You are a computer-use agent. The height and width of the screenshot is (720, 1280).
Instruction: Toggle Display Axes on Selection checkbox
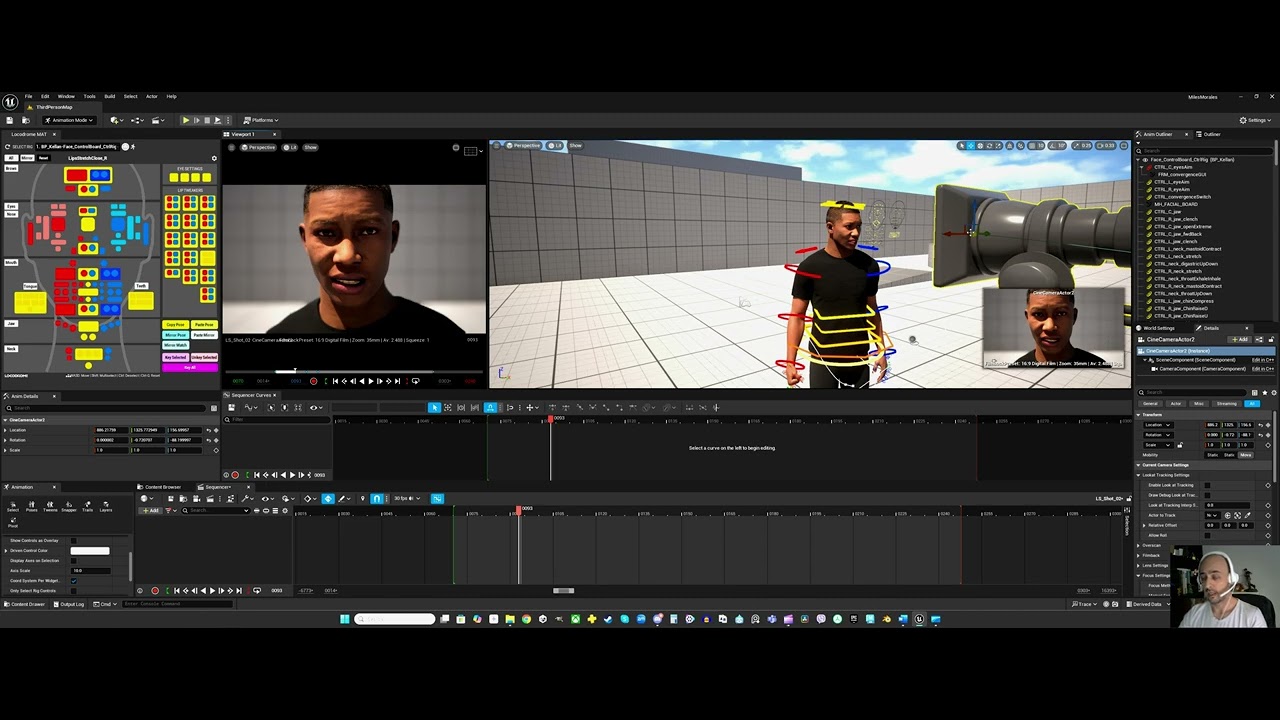click(73, 560)
